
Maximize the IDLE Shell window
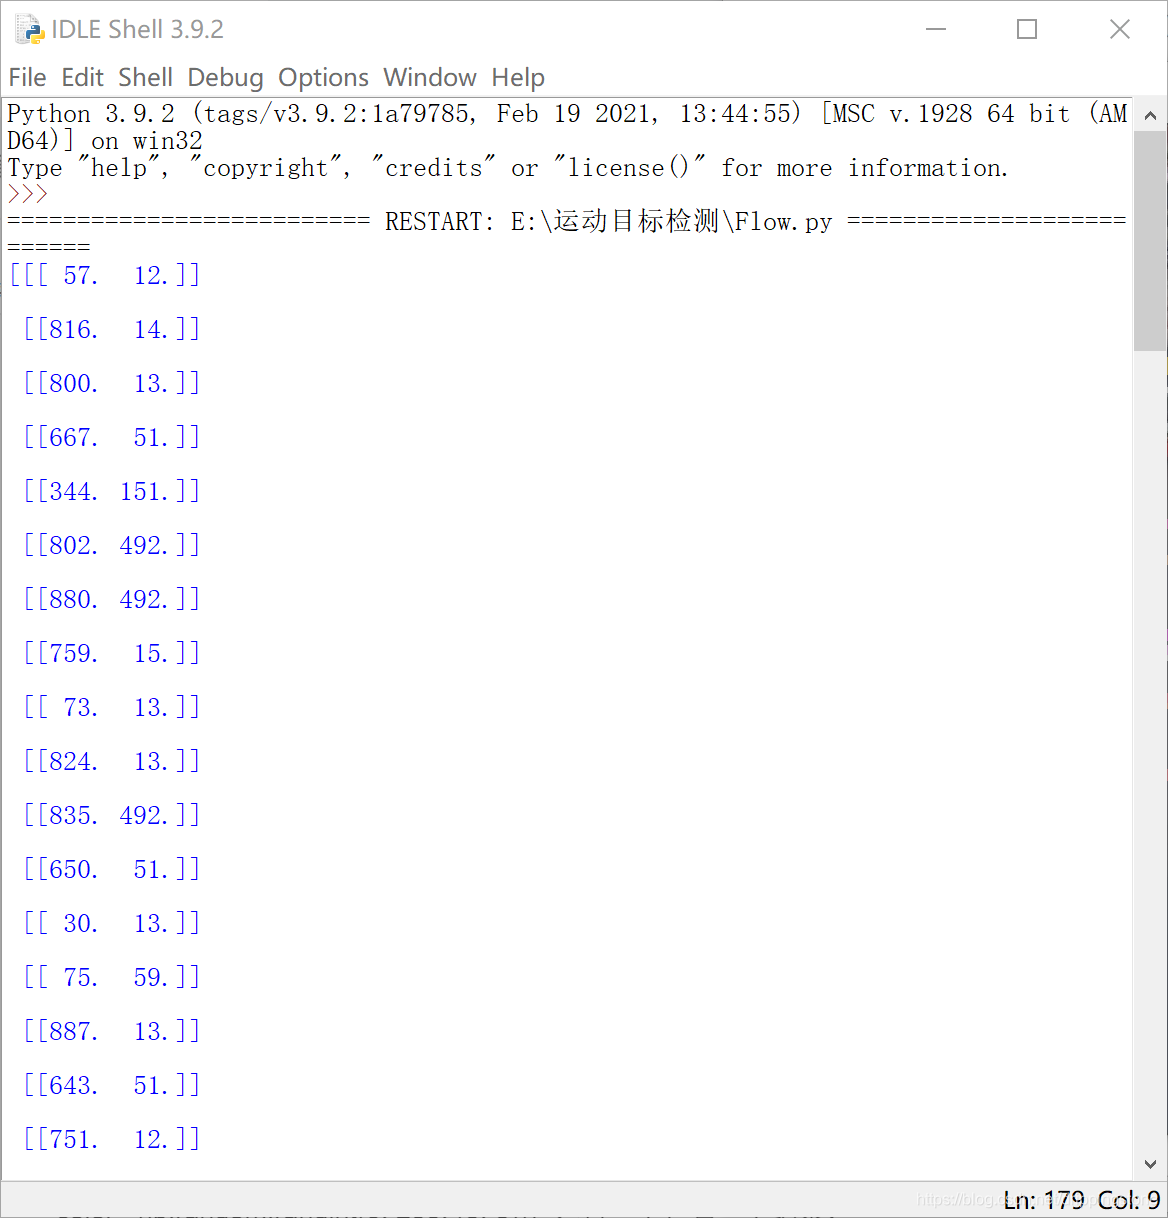pyautogui.click(x=1027, y=29)
